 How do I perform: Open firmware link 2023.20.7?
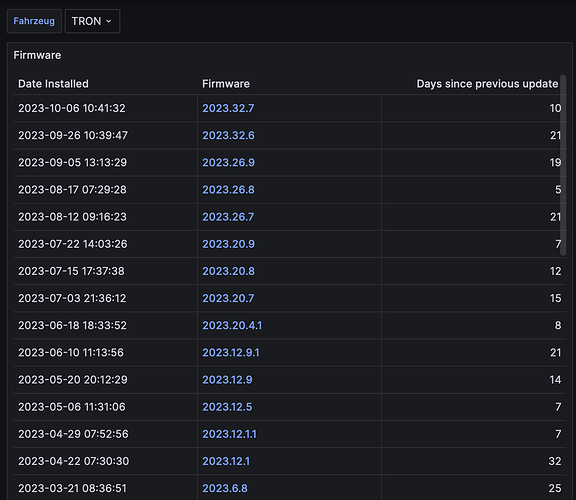(228, 298)
